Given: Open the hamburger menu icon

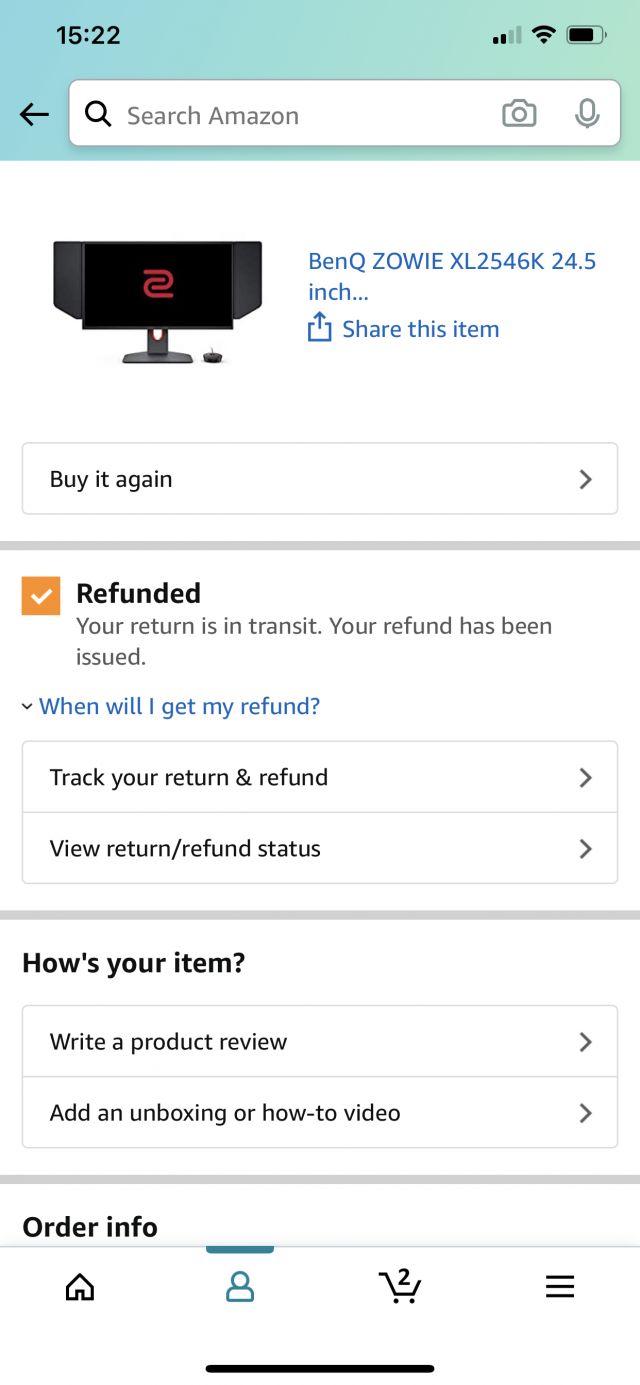Looking at the screenshot, I should [x=560, y=1286].
